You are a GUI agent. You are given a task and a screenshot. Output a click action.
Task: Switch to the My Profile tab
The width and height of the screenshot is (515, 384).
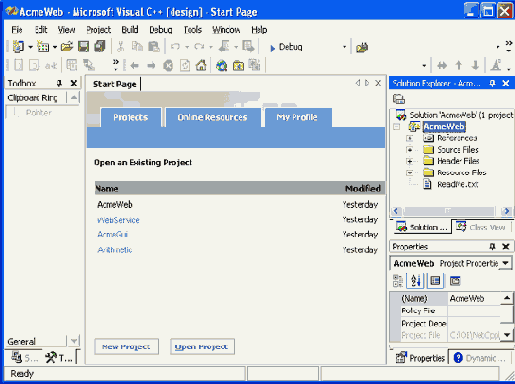(297, 117)
